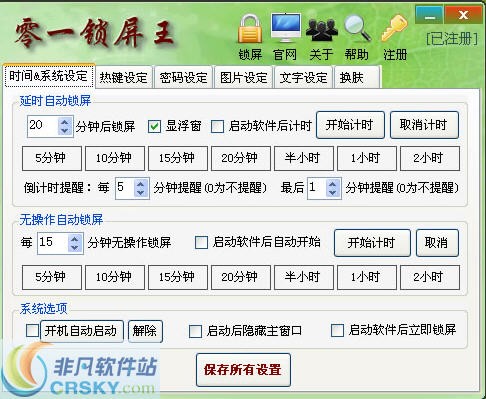Choose 2小时 preset under 延时自动锁屏
The height and width of the screenshot is (399, 486).
[x=430, y=158]
